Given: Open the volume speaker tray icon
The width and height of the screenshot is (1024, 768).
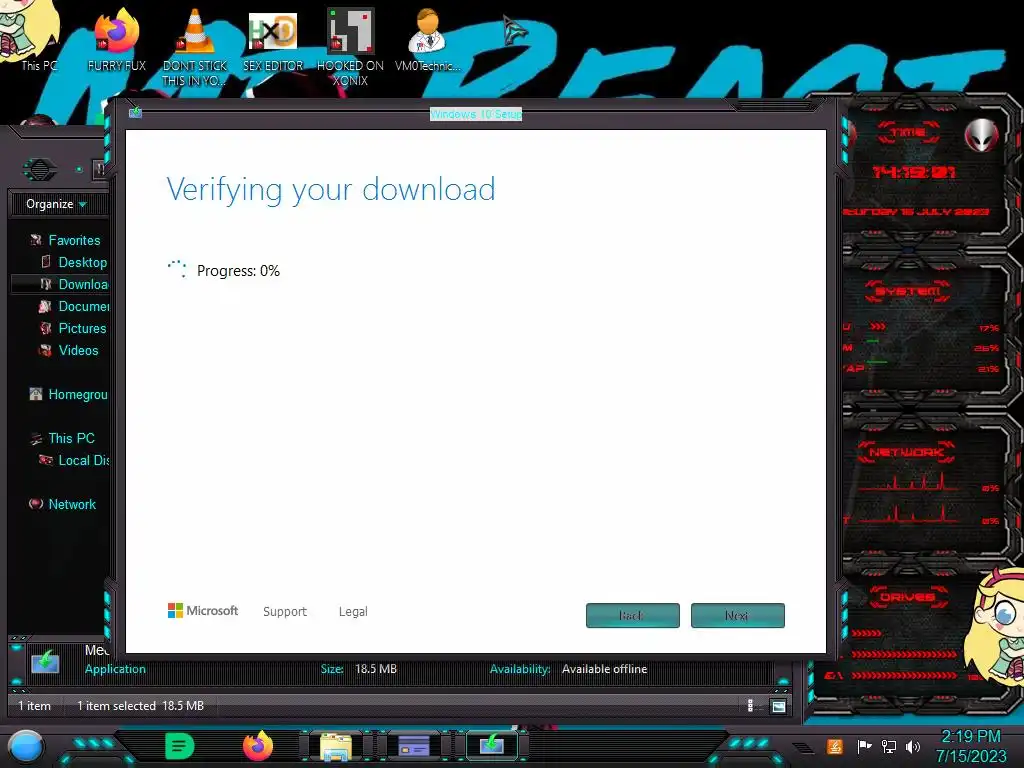Looking at the screenshot, I should click(913, 746).
